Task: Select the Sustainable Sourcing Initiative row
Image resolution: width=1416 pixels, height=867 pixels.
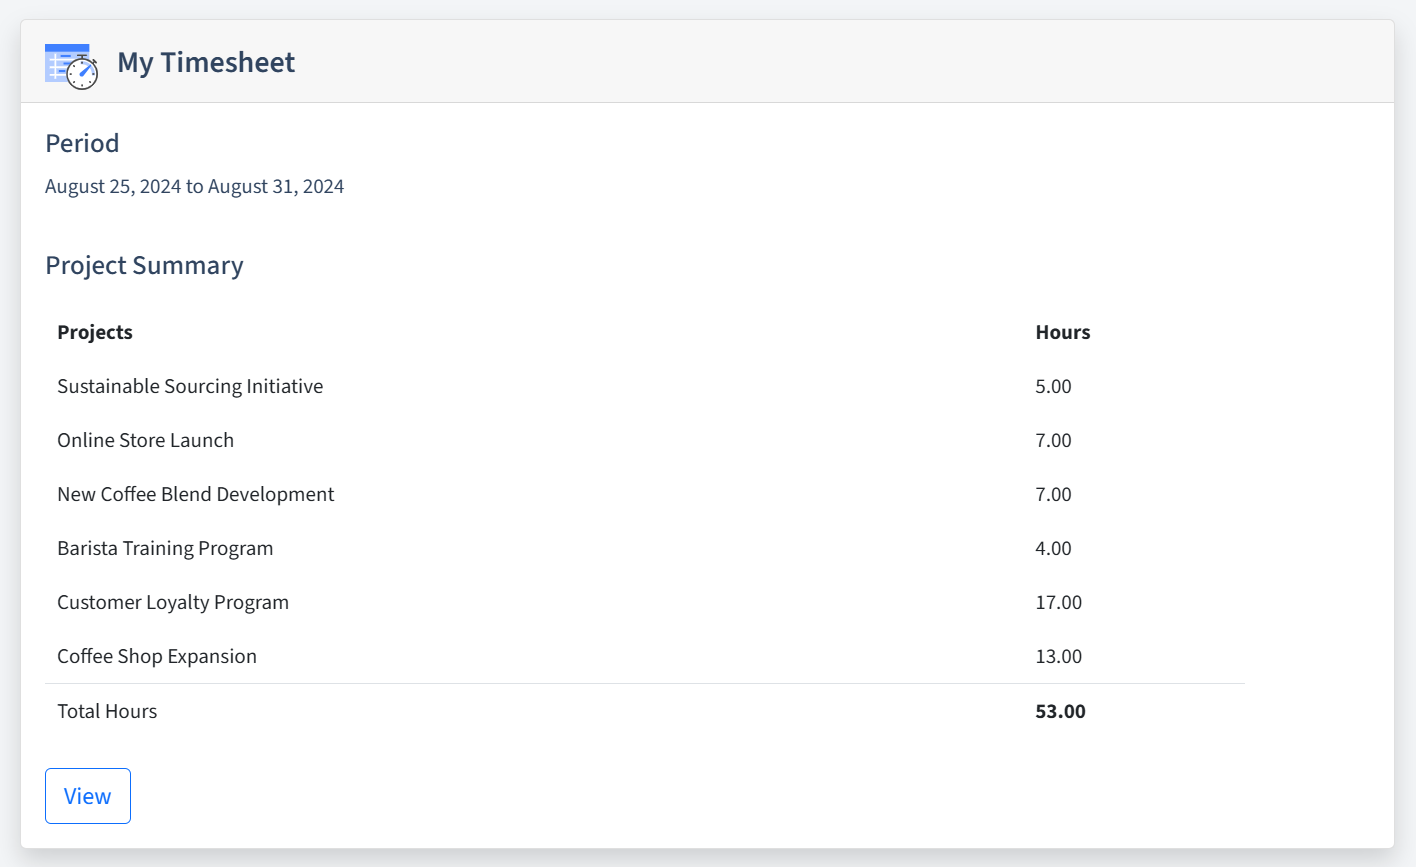Action: (645, 386)
